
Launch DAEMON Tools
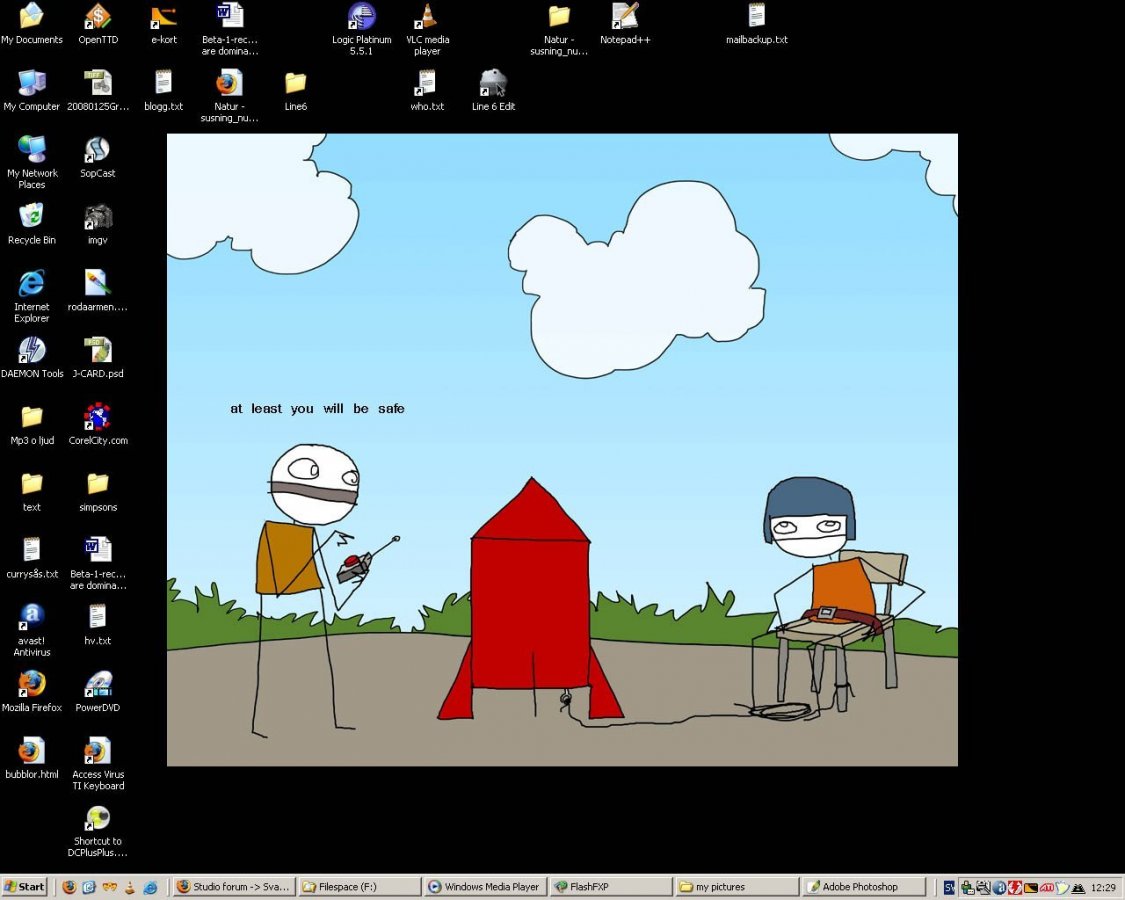tap(32, 352)
